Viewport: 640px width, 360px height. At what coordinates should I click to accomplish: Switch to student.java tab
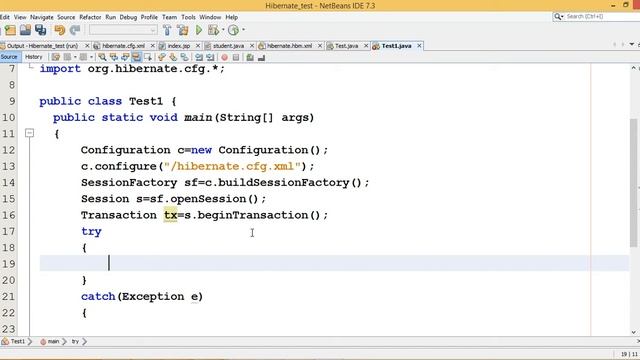click(228, 46)
